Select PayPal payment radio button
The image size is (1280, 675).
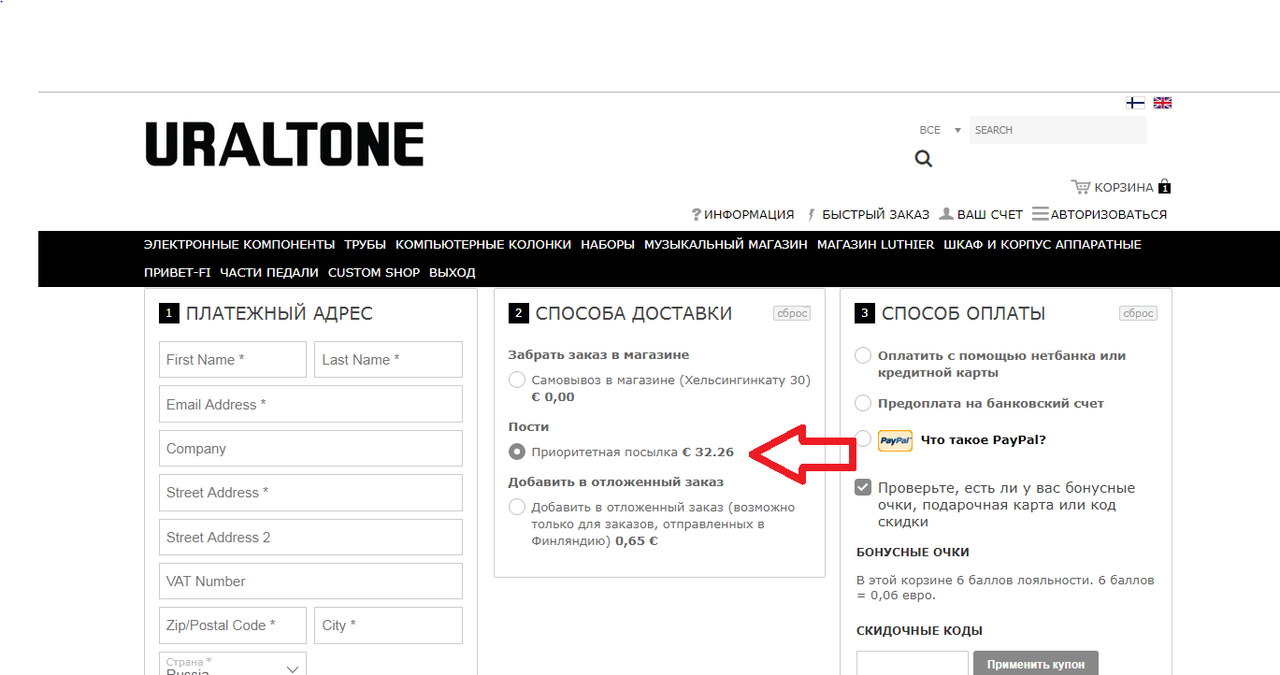point(863,440)
